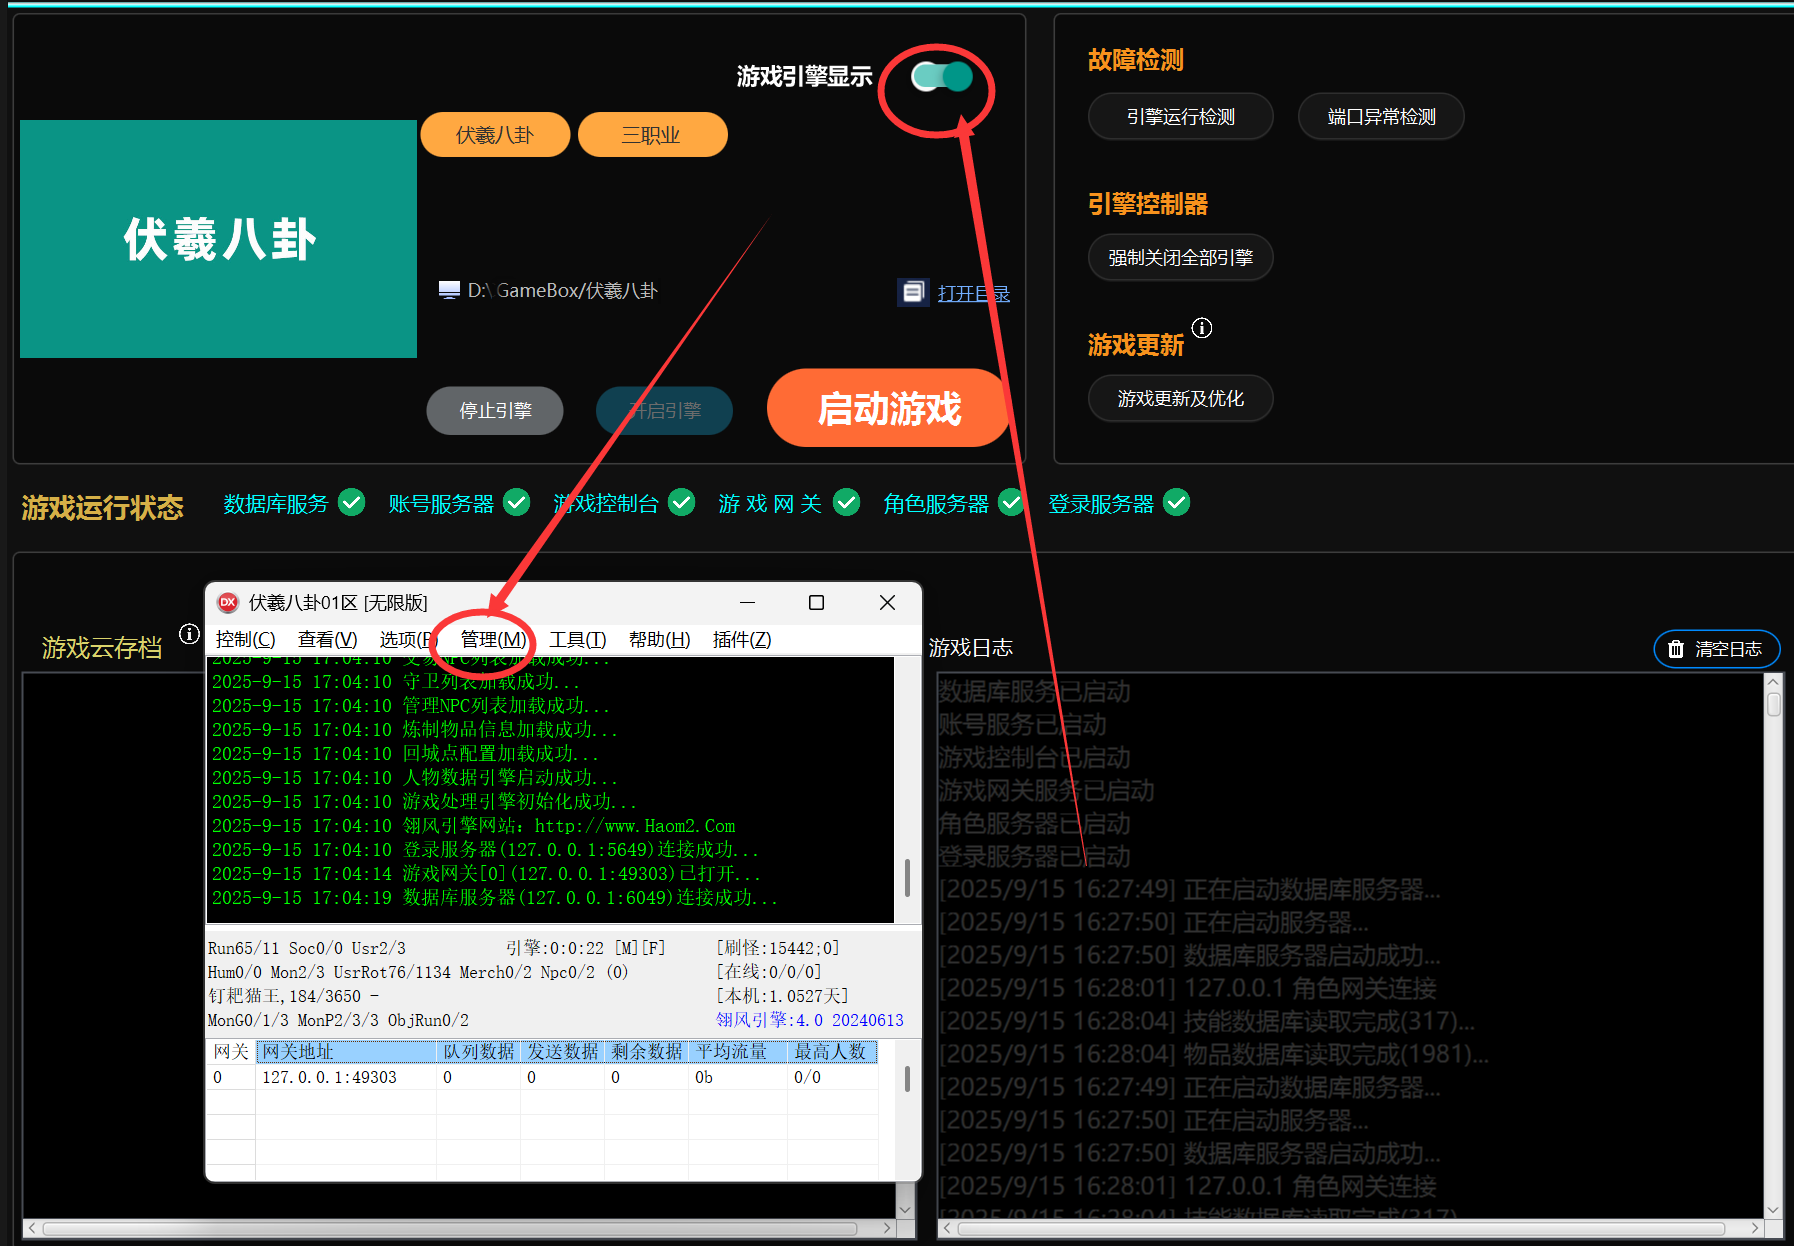Image resolution: width=1794 pixels, height=1246 pixels.
Task: Open the 打开目录 link
Action: tap(973, 293)
